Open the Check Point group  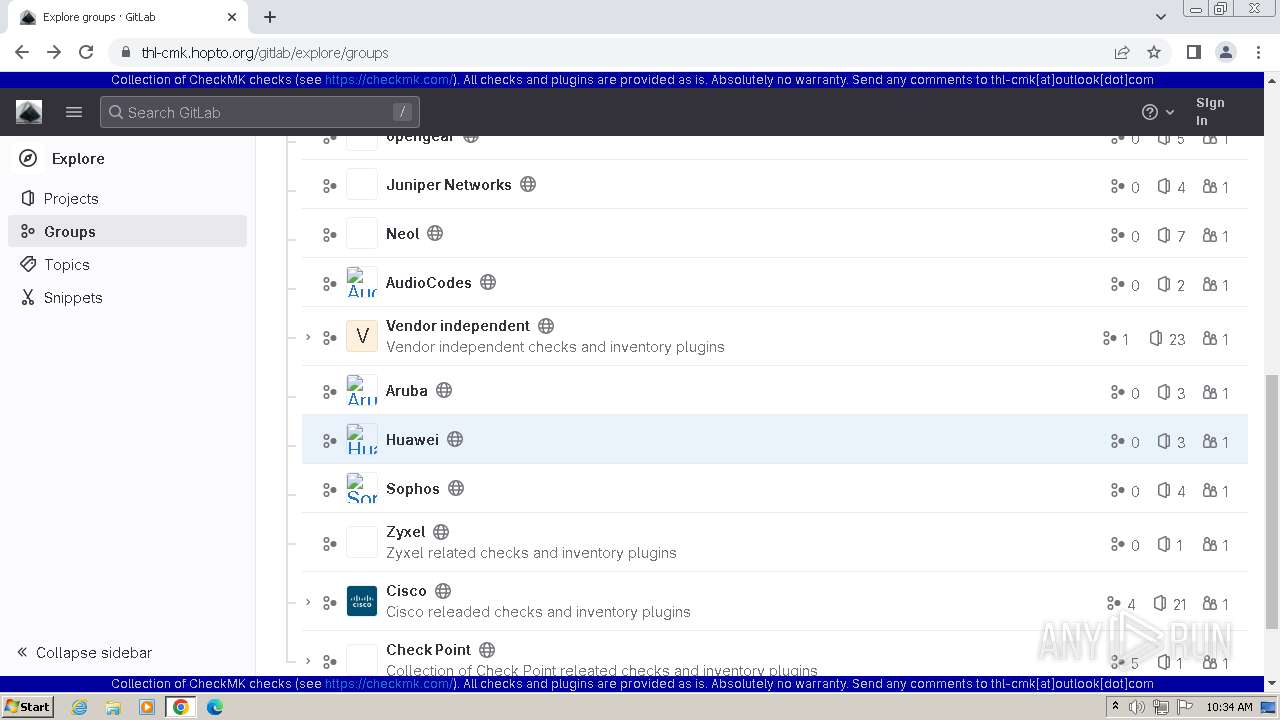tap(429, 649)
